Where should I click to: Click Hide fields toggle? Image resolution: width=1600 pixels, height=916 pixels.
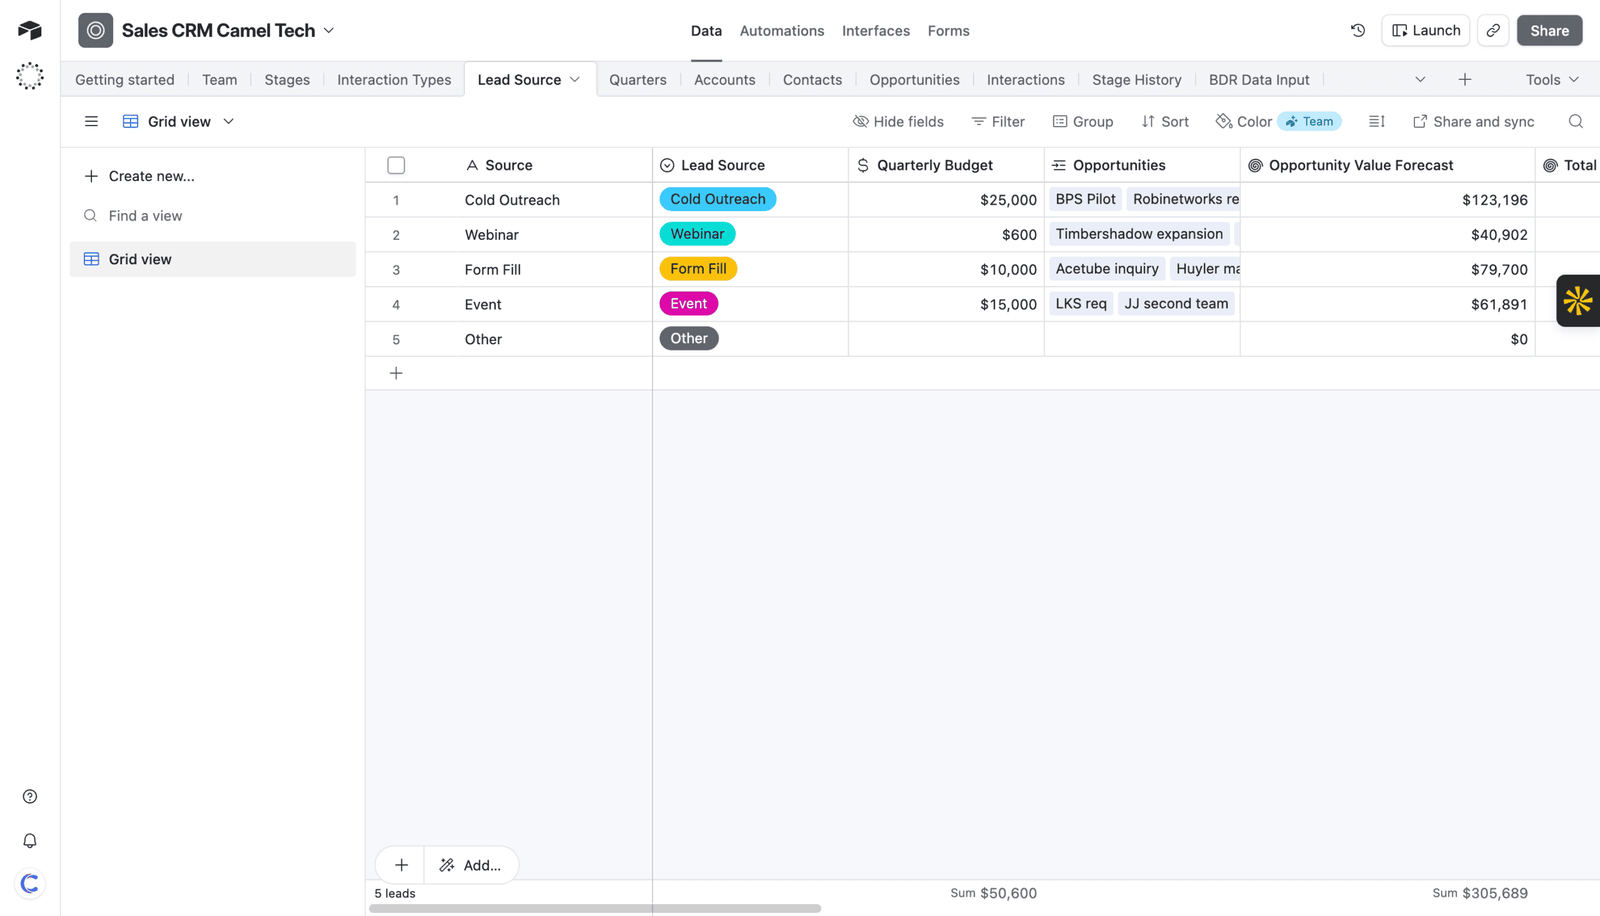(x=898, y=121)
